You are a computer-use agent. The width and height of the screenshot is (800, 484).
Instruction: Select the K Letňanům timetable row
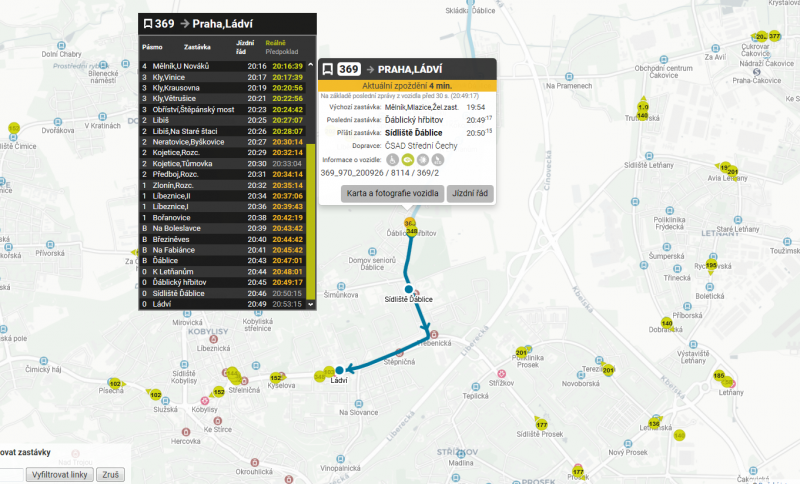click(222, 271)
